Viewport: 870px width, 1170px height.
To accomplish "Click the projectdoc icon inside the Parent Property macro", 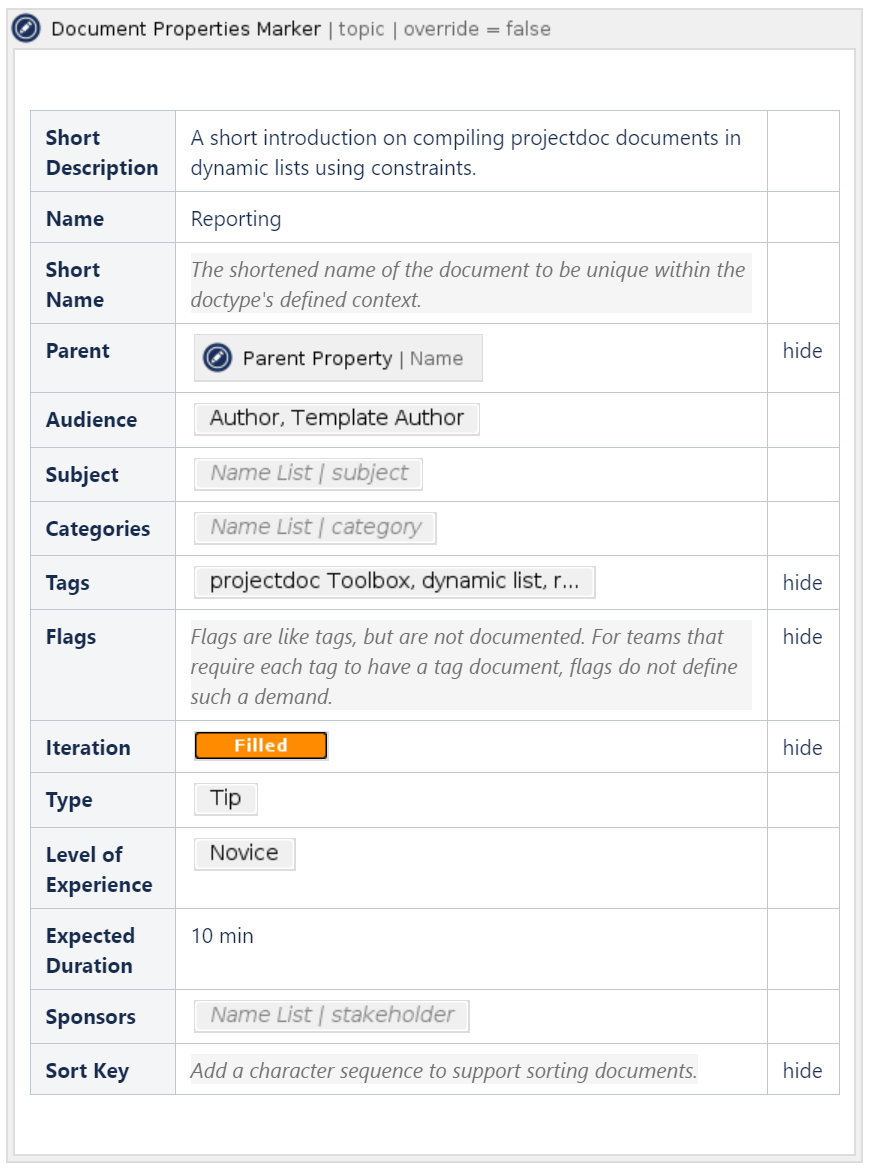I will (x=215, y=358).
